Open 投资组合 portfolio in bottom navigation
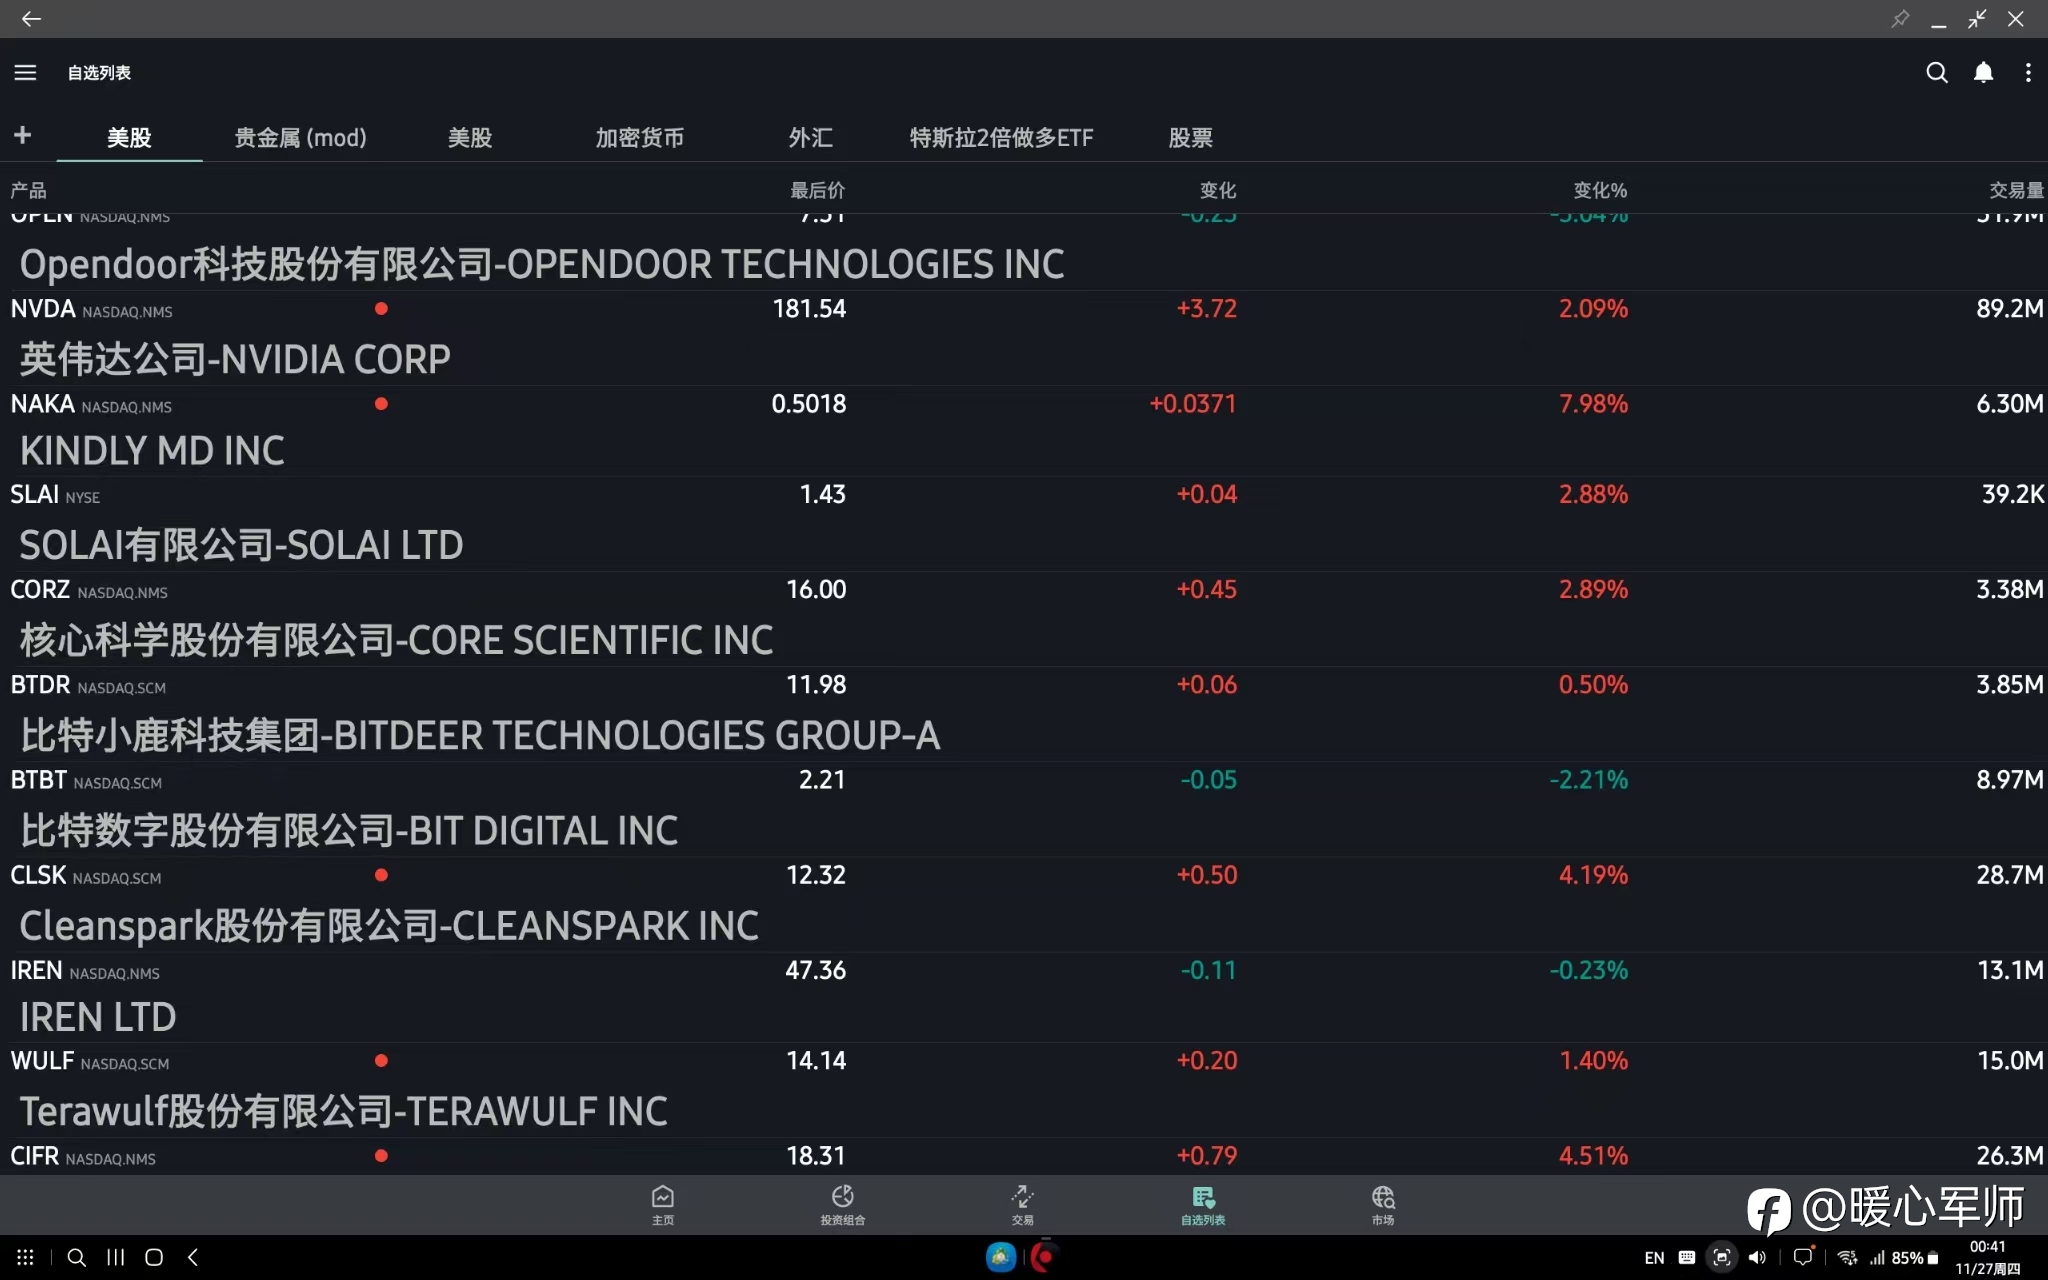Screen dimensions: 2048x1280 [x=842, y=1204]
